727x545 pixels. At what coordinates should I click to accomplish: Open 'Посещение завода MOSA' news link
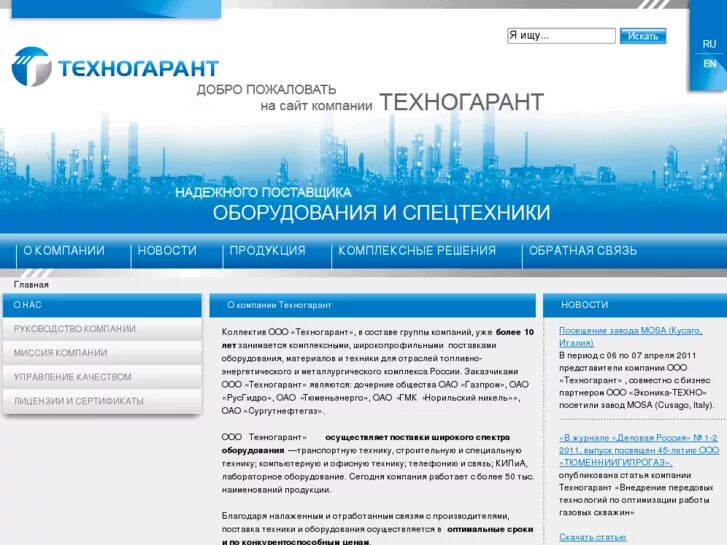(631, 337)
